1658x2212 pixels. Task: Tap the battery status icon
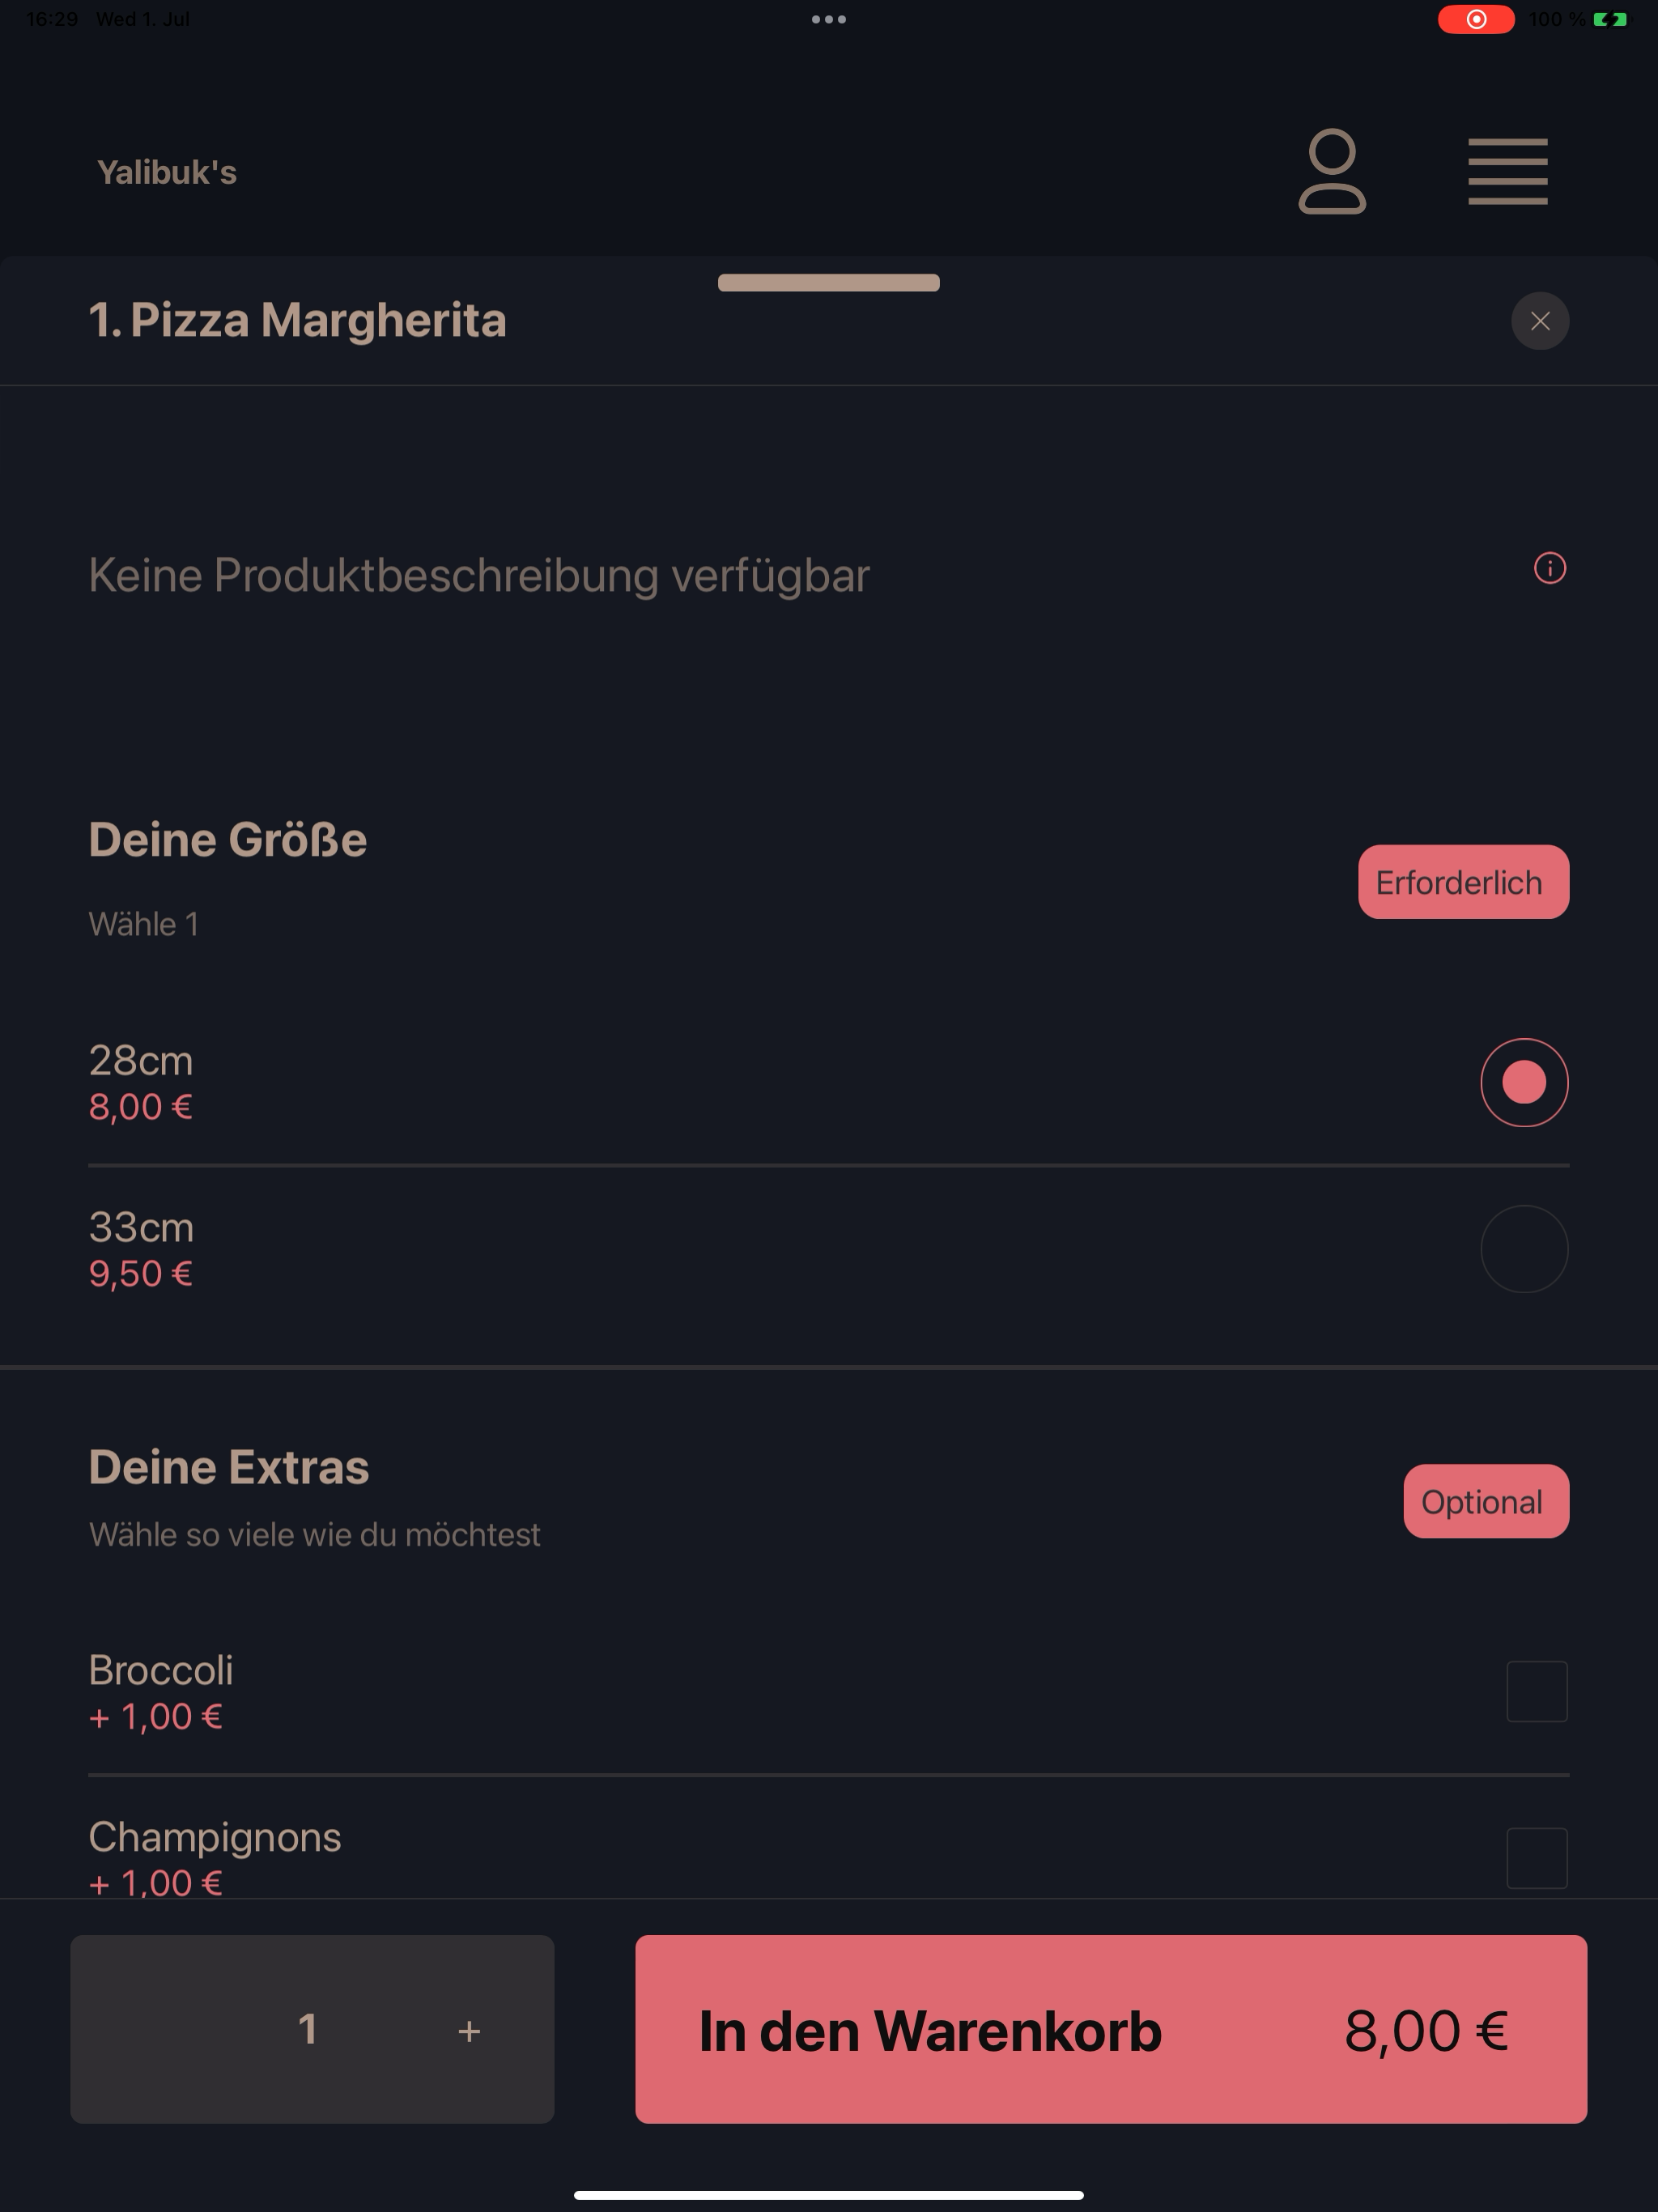click(1610, 19)
